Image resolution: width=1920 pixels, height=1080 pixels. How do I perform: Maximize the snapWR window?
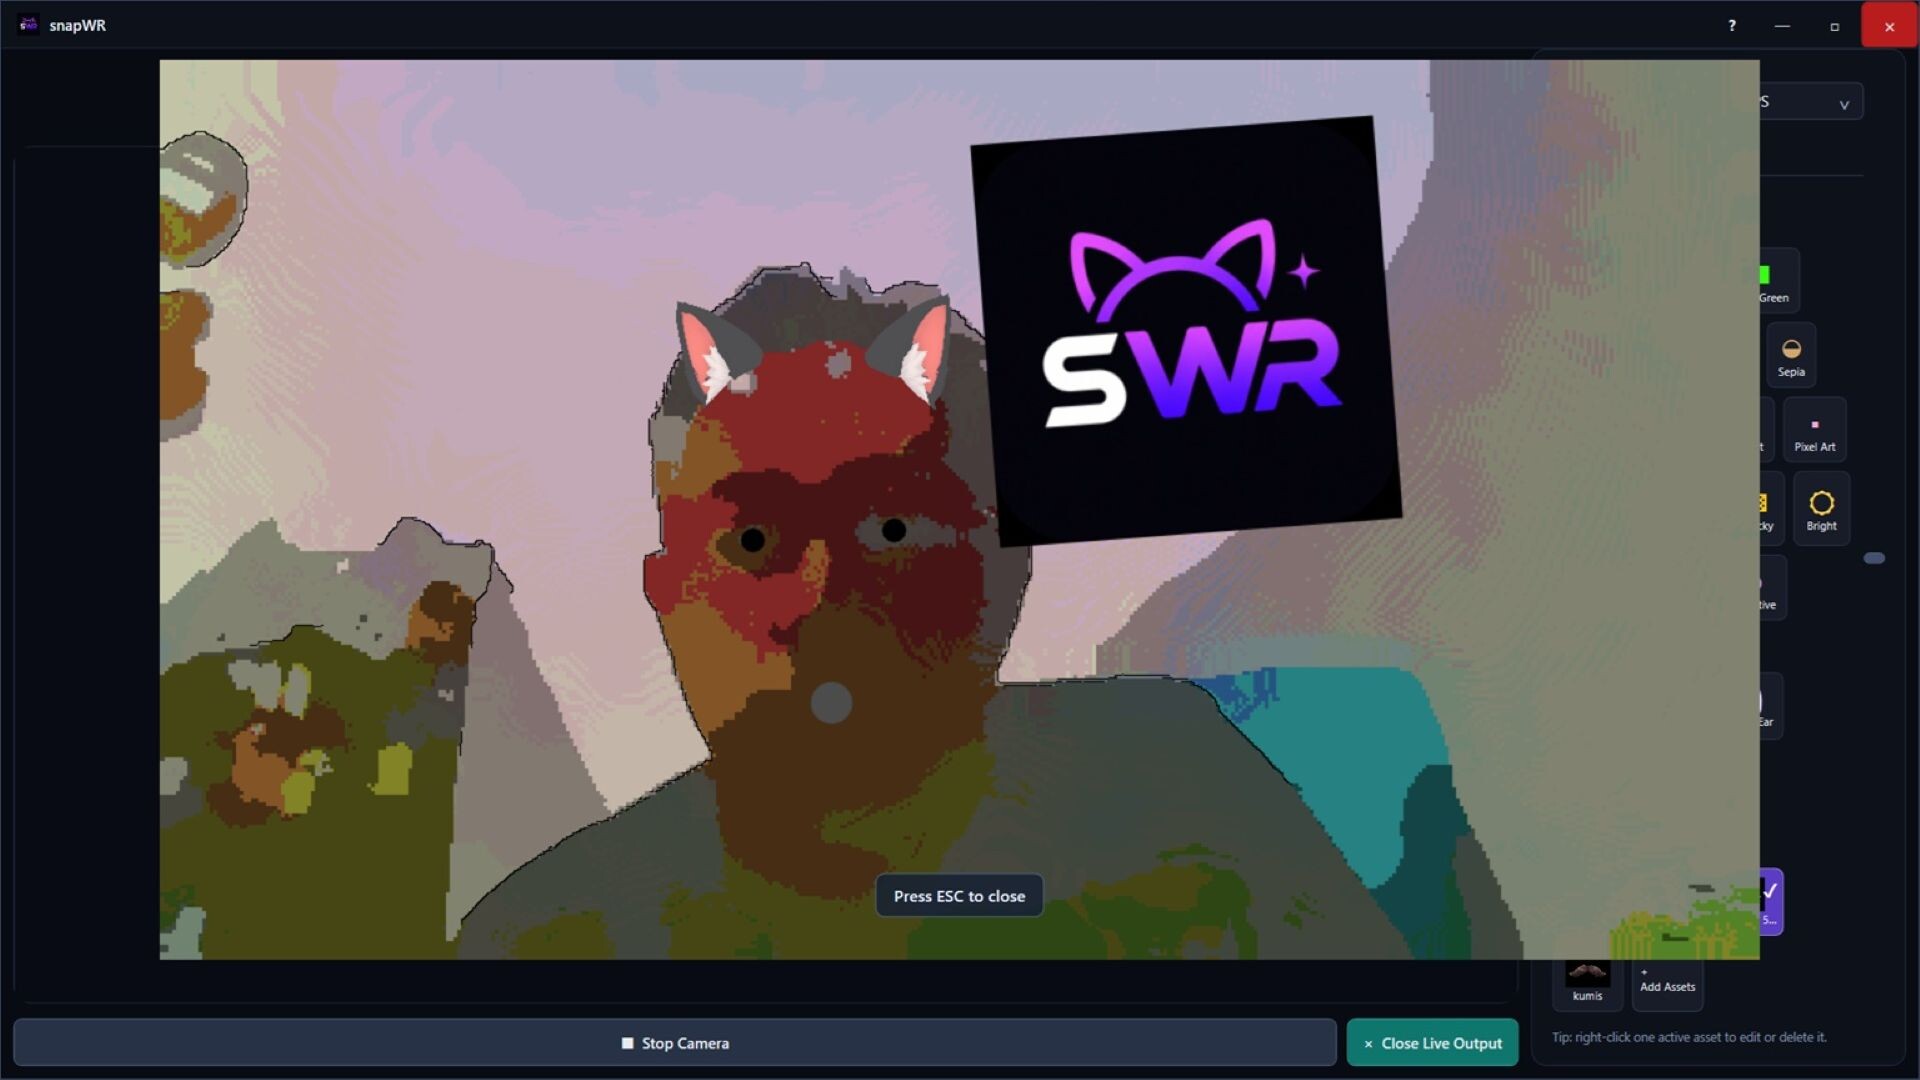[1834, 26]
